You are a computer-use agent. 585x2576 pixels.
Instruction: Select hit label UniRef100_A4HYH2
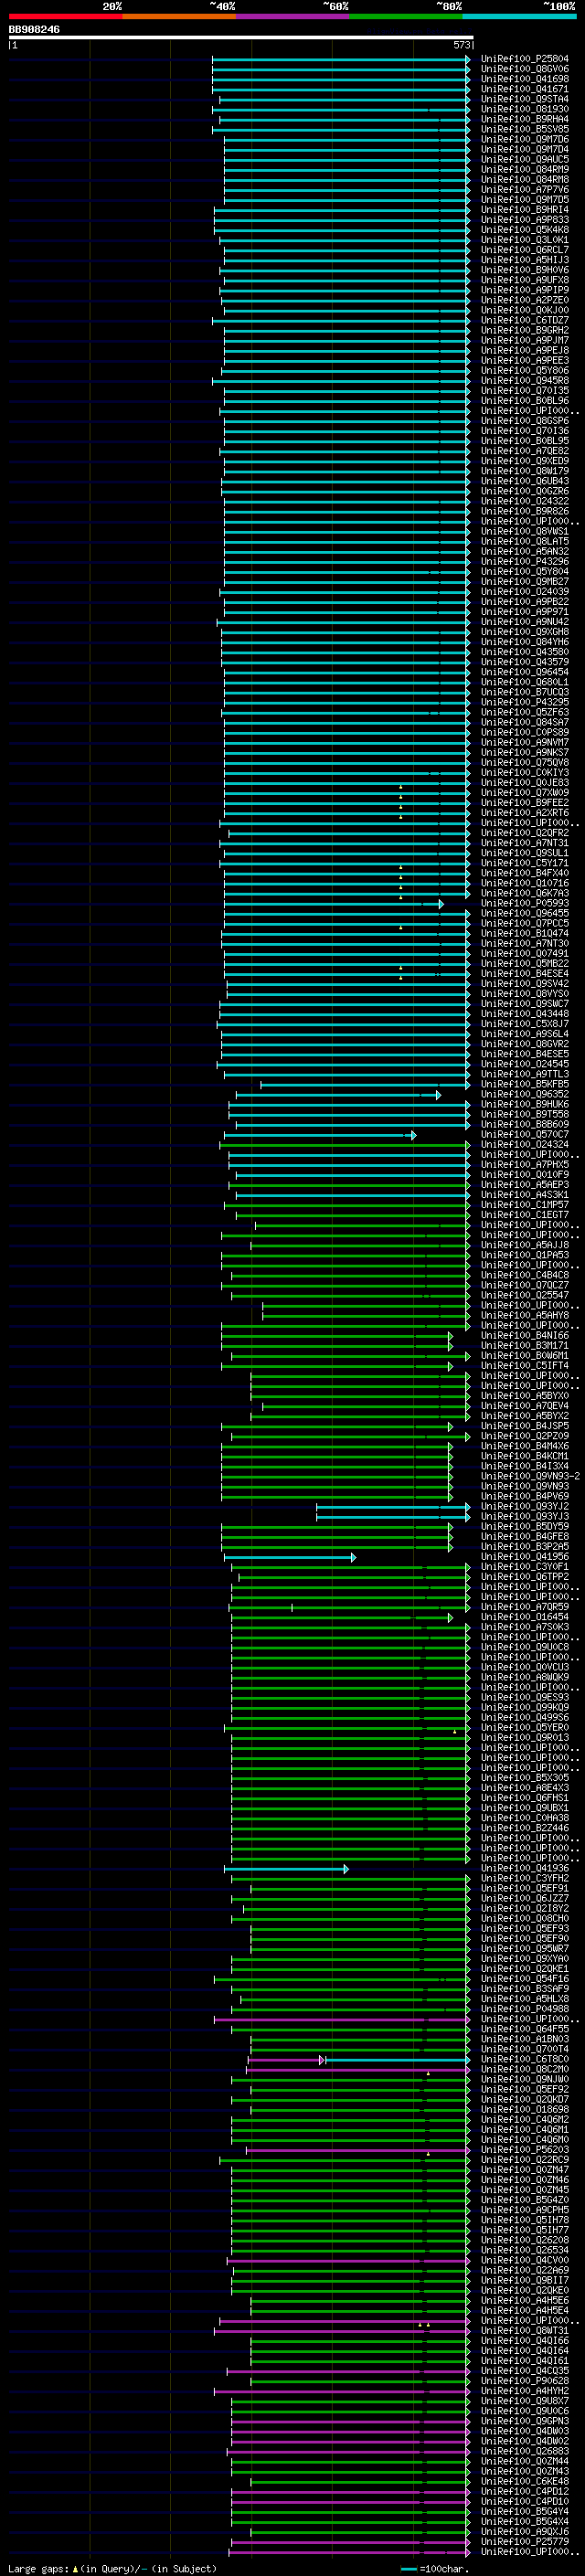tap(525, 2390)
